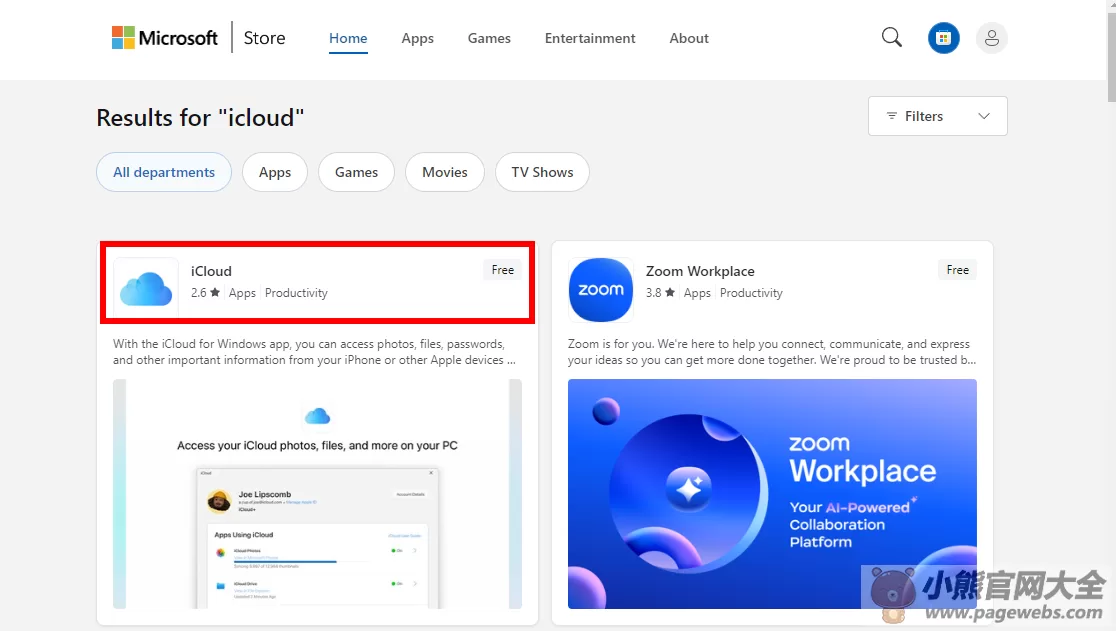Screen dimensions: 1116x631
Task: Click the Free badge on Zoom Workplace card
Action: click(957, 270)
